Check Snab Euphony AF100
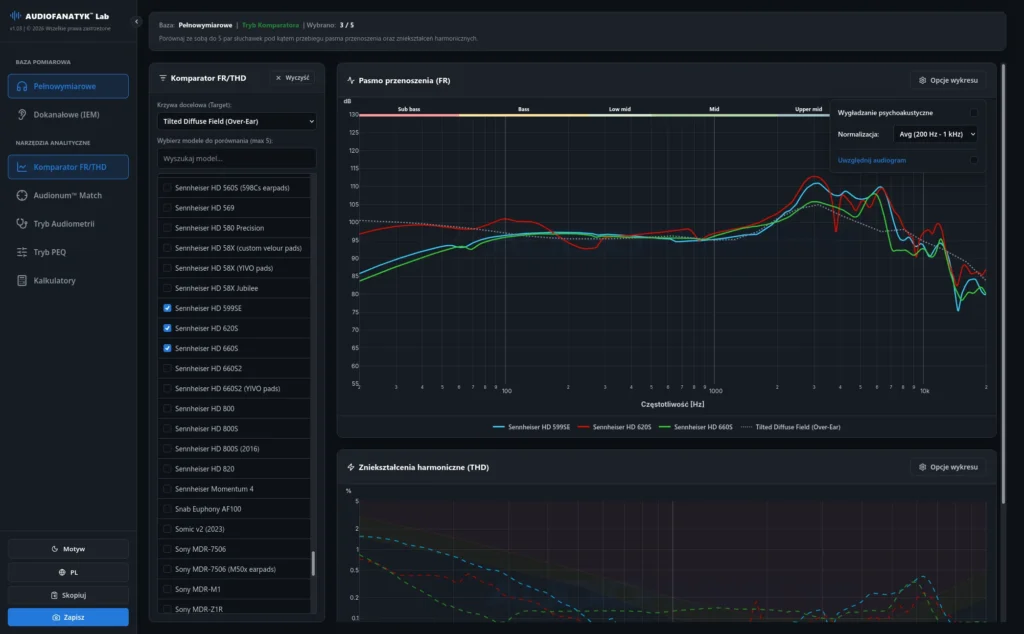This screenshot has width=1024, height=634. 167,509
